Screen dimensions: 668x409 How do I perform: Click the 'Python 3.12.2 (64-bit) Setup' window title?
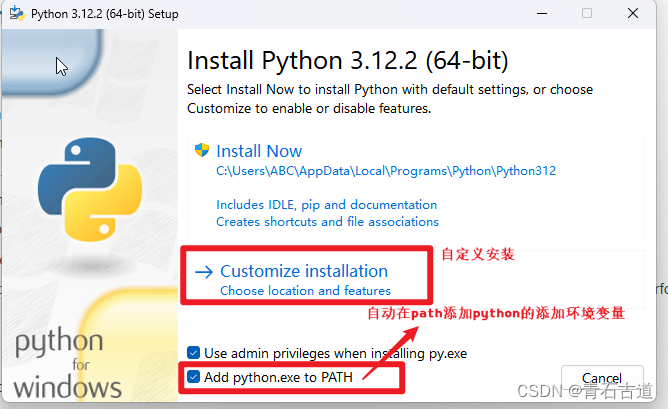105,14
